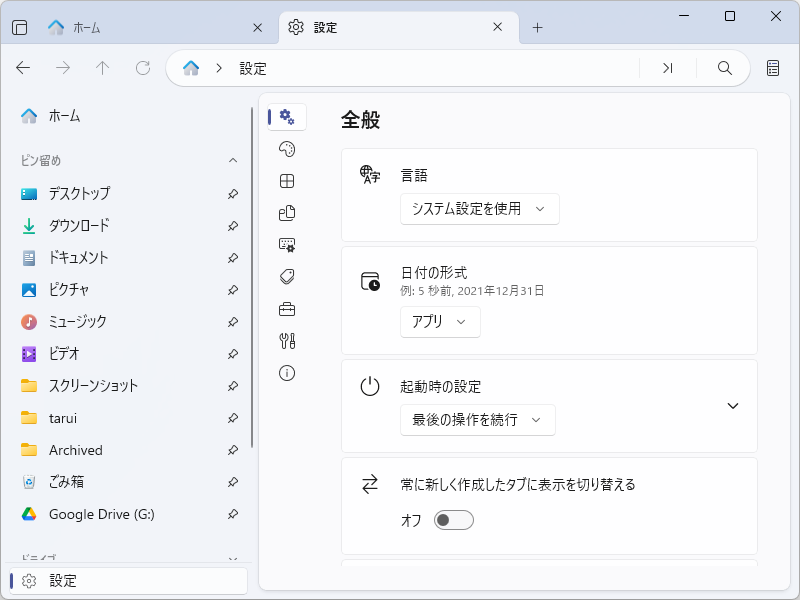Viewport: 800px width, 600px height.
Task: Open the Tags settings icon
Action: [287, 277]
